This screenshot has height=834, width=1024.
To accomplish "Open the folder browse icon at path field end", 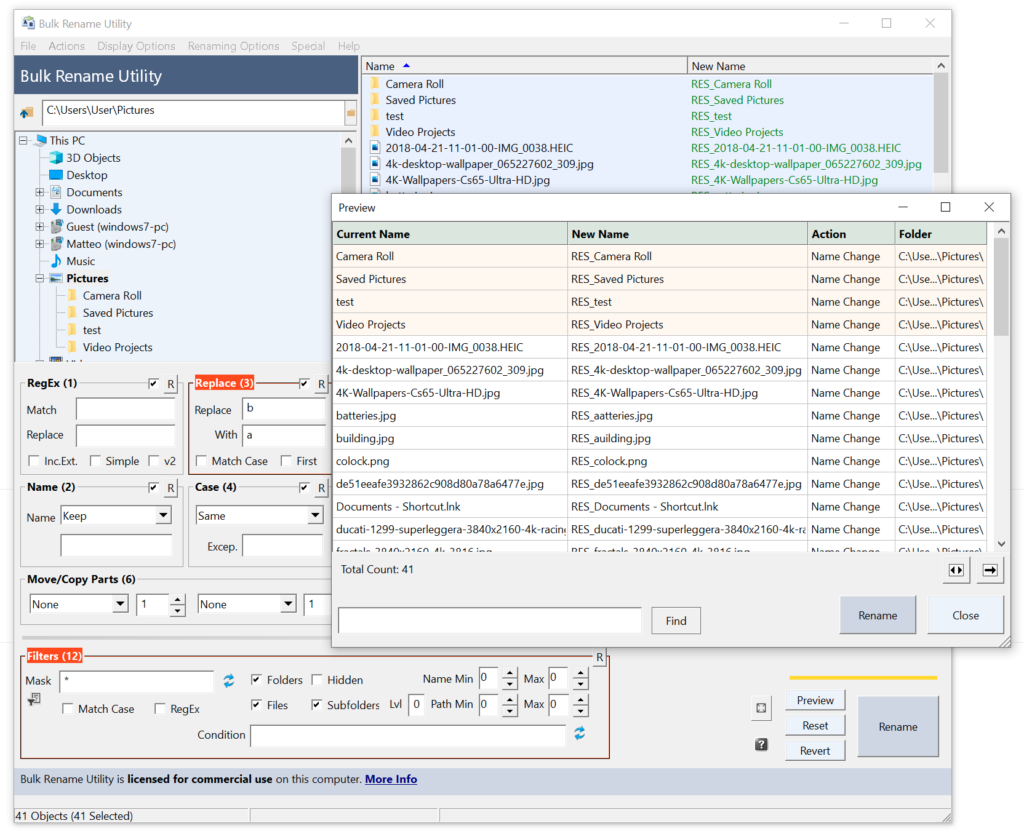I will point(351,114).
